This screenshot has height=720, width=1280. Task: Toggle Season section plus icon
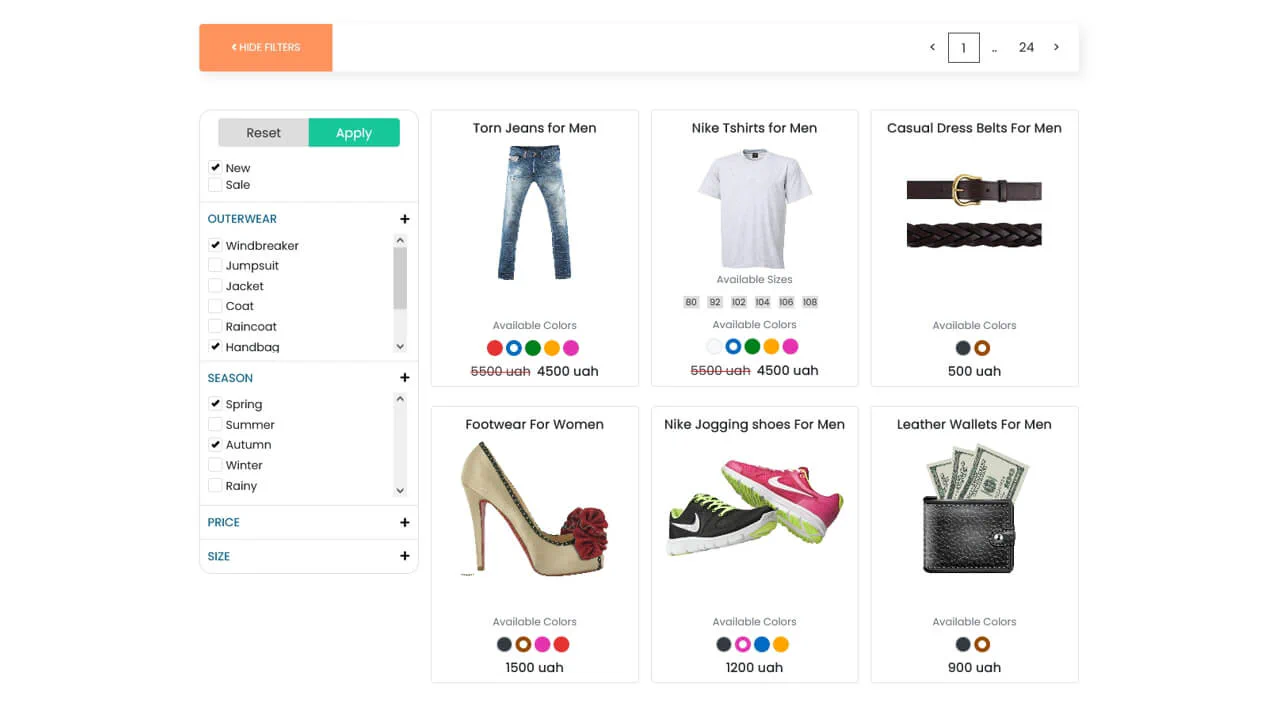[x=405, y=378]
